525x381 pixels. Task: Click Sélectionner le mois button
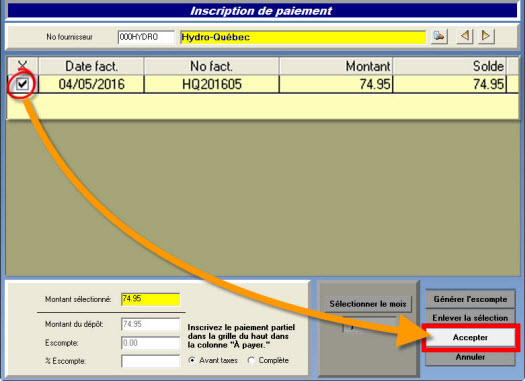pyautogui.click(x=368, y=304)
